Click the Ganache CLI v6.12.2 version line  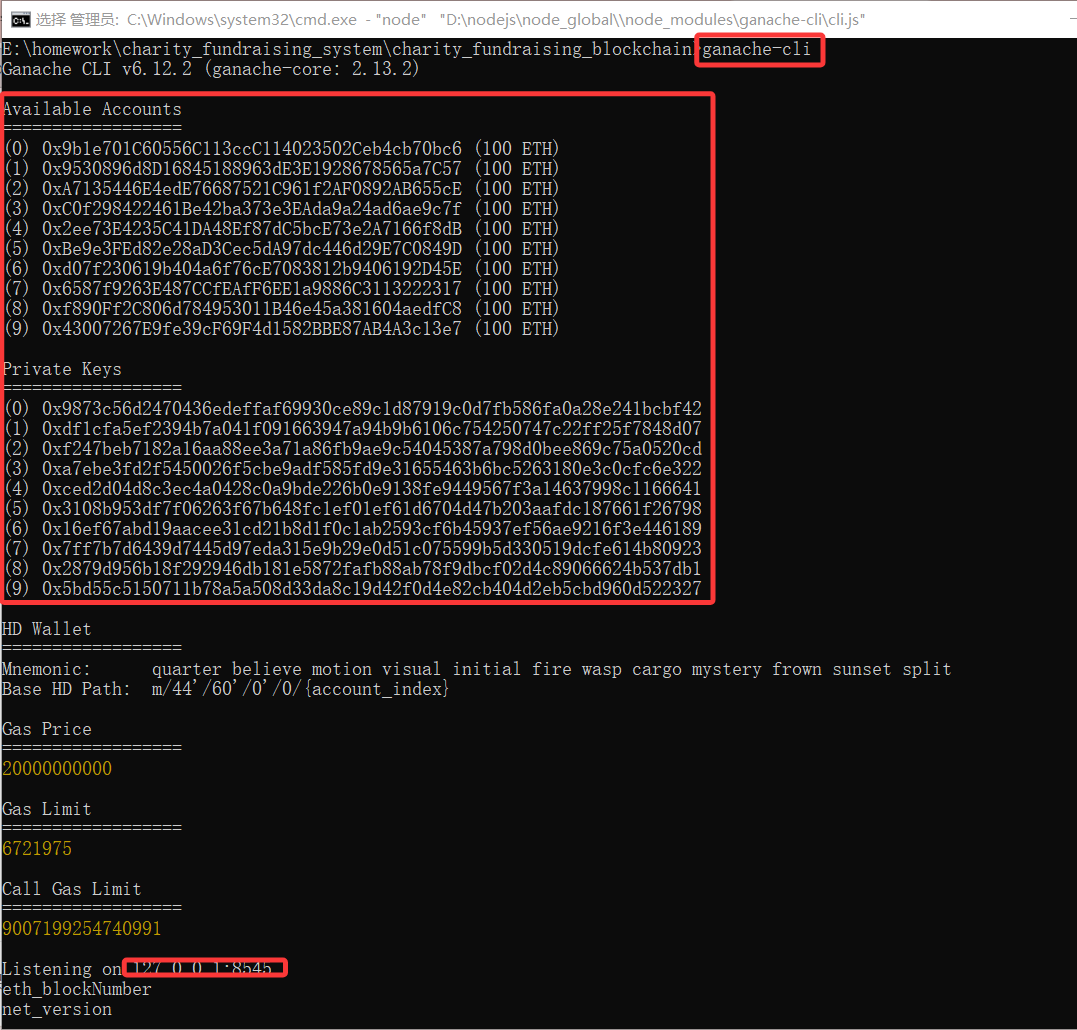click(x=210, y=69)
